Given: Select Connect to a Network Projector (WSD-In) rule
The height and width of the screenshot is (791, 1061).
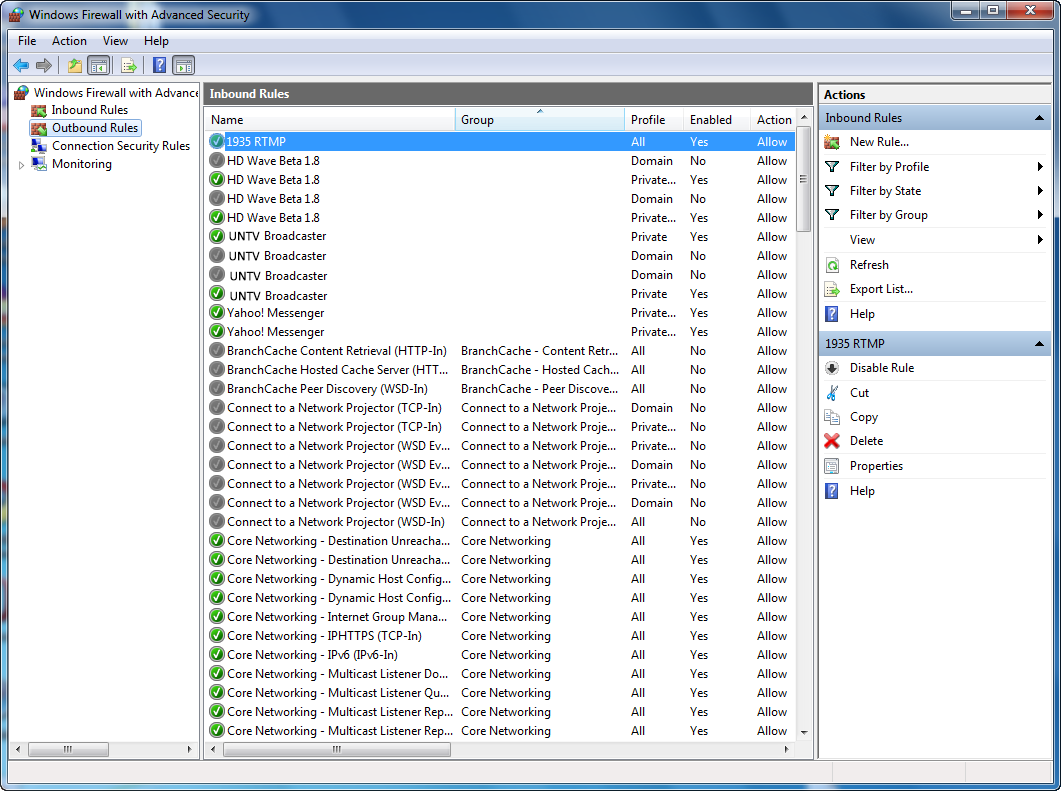Looking at the screenshot, I should click(x=500, y=522).
